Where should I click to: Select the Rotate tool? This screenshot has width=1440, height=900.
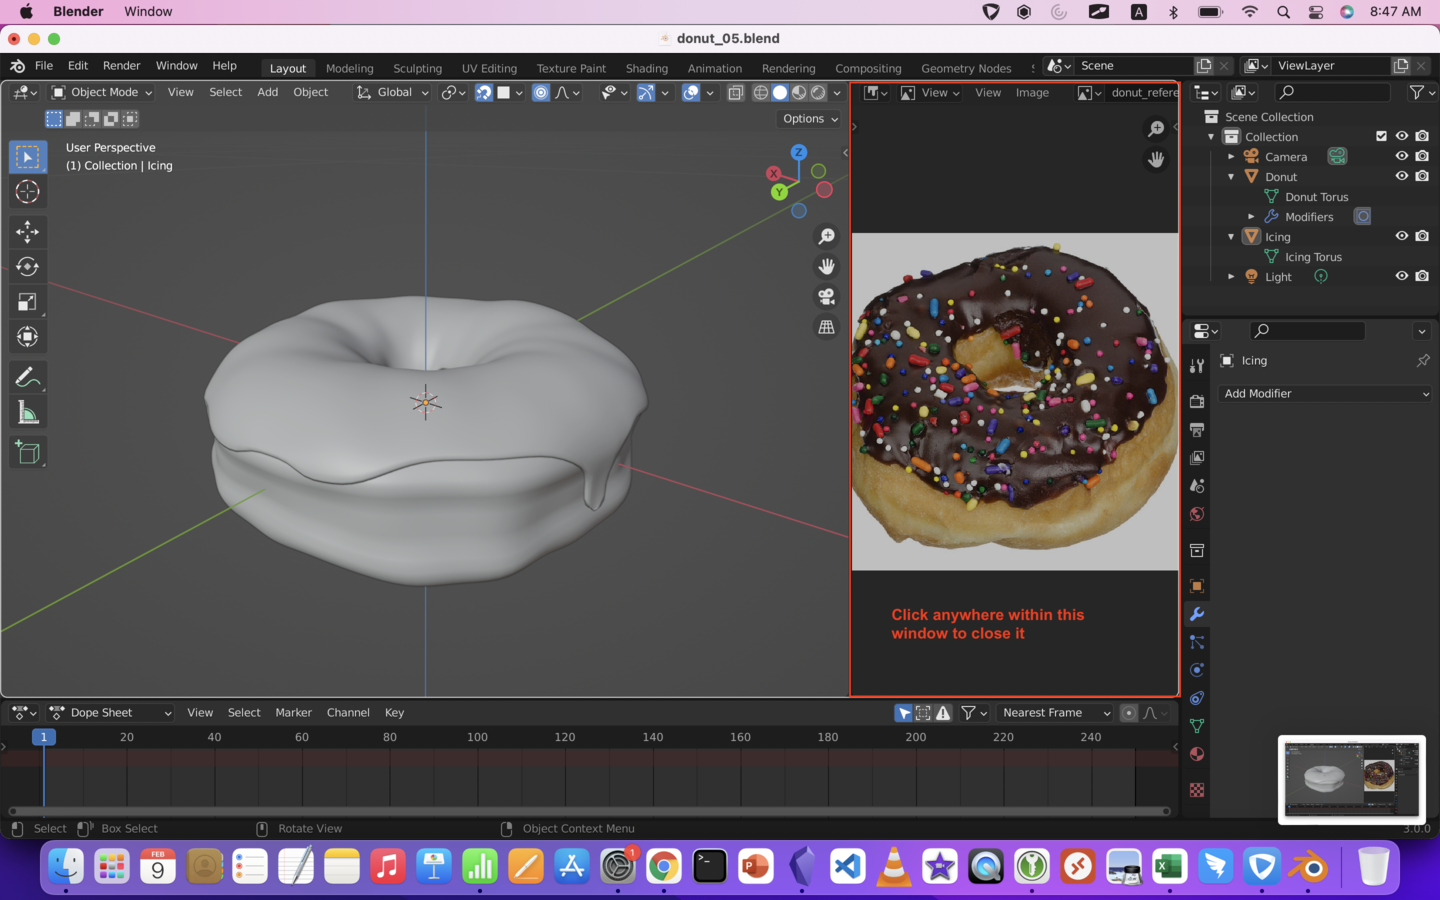[x=27, y=266]
